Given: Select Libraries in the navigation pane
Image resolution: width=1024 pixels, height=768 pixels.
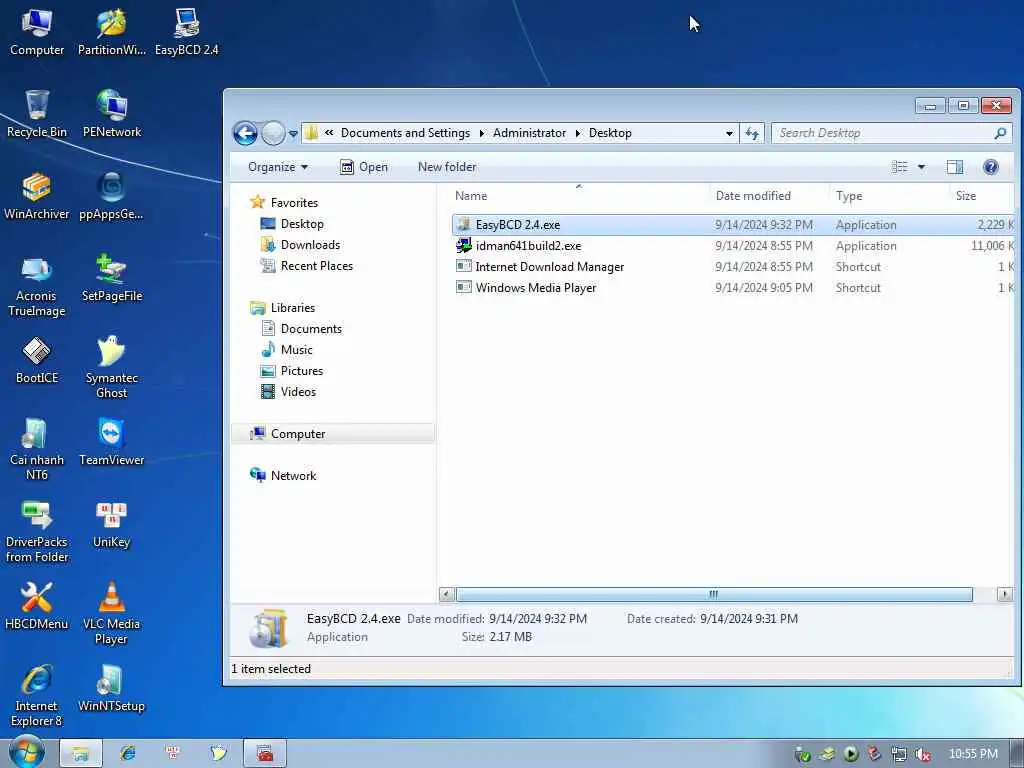Looking at the screenshot, I should pyautogui.click(x=293, y=308).
